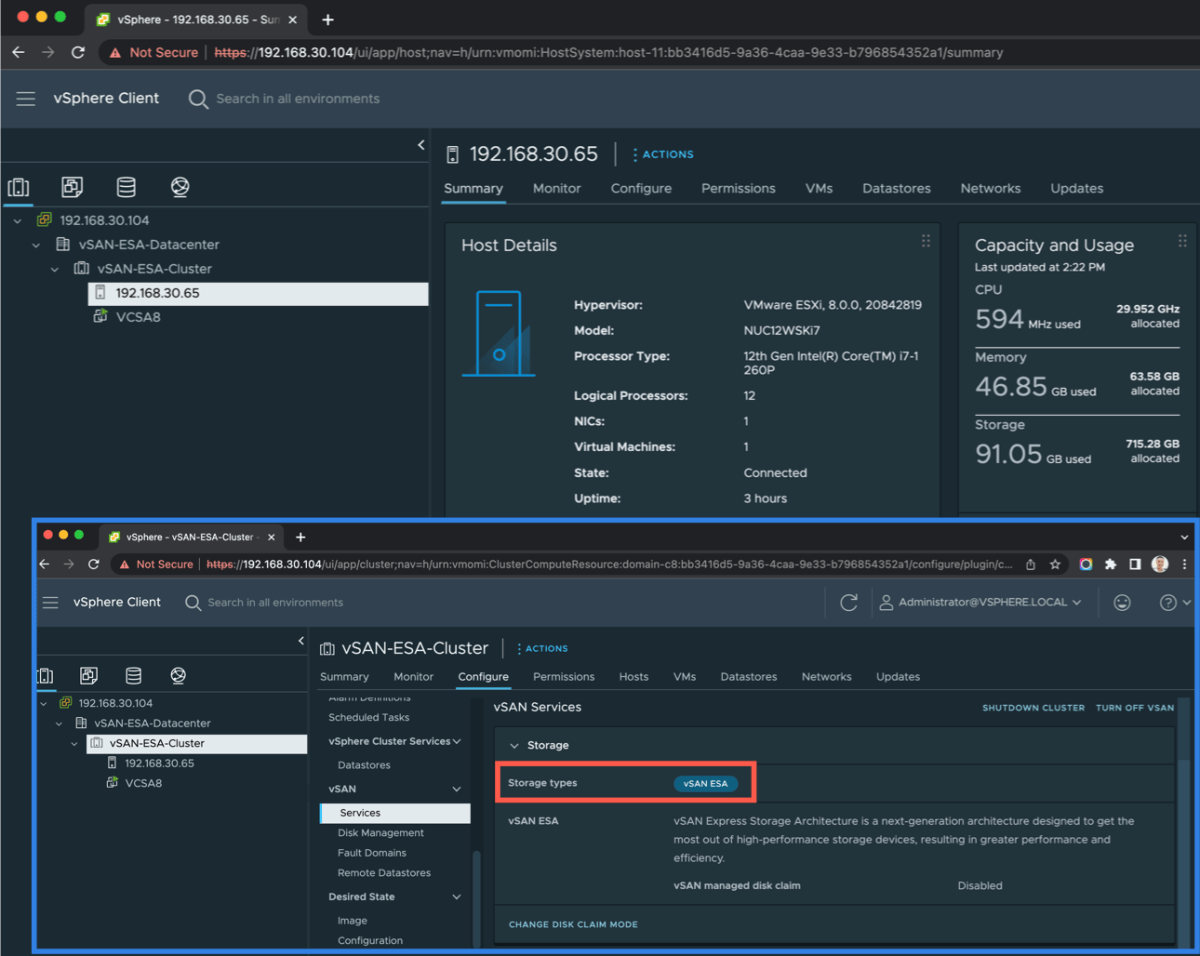Click browser reload icon in the host summary window
Viewport: 1200px width, 956px height.
tap(78, 52)
